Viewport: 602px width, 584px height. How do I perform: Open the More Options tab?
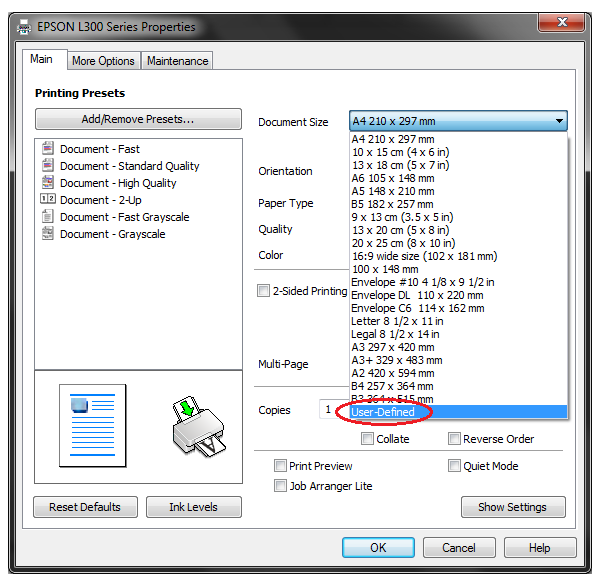coord(104,61)
